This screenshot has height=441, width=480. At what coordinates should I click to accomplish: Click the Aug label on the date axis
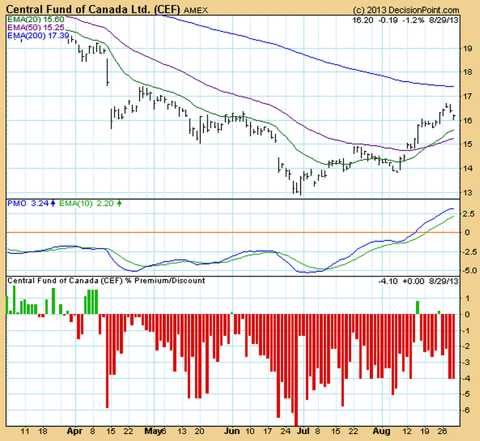381,431
